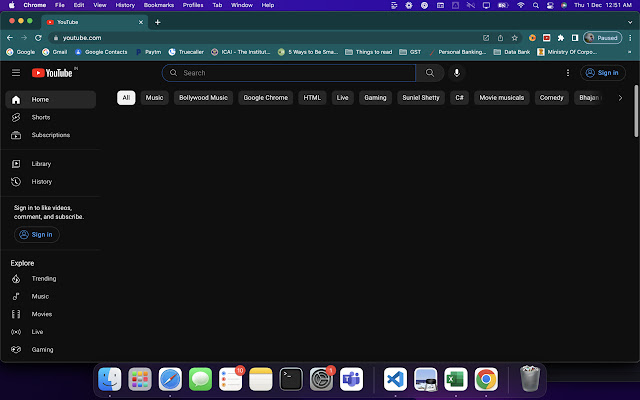Screen dimensions: 640x400
Task: Open YouTube settings three-dot menu
Action: pos(568,73)
